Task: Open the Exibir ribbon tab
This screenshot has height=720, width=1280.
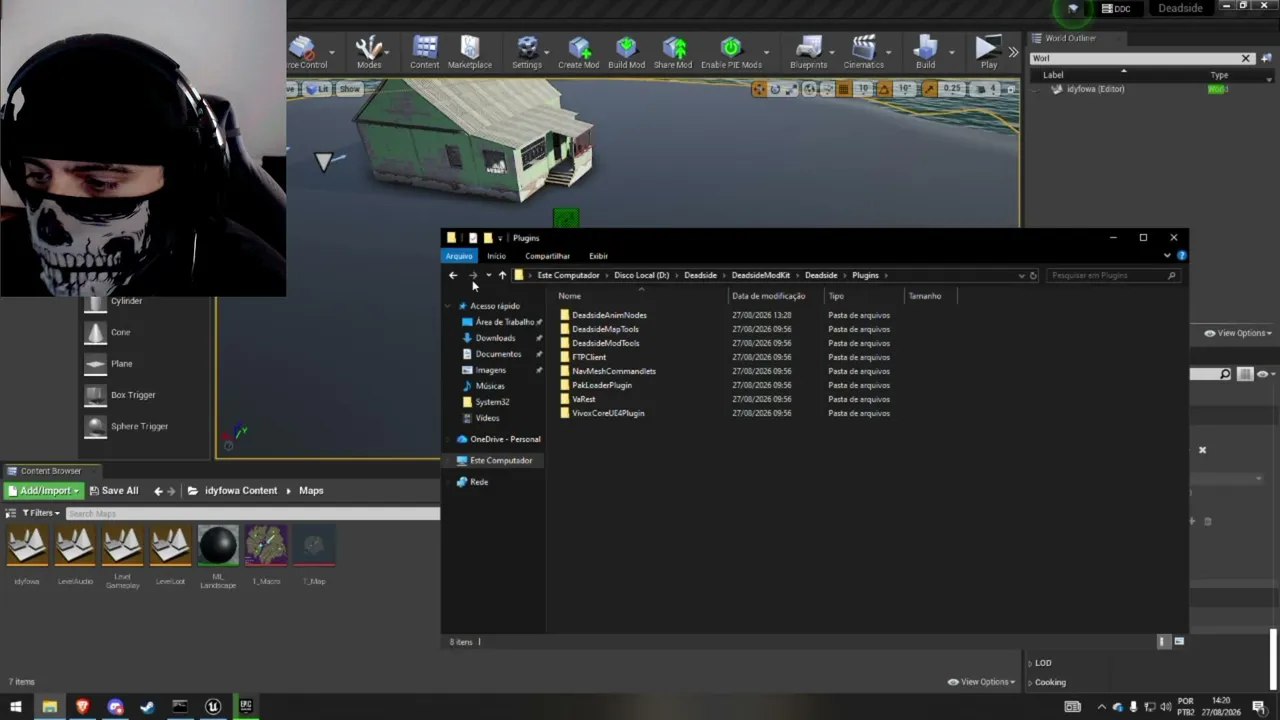Action: pyautogui.click(x=598, y=256)
